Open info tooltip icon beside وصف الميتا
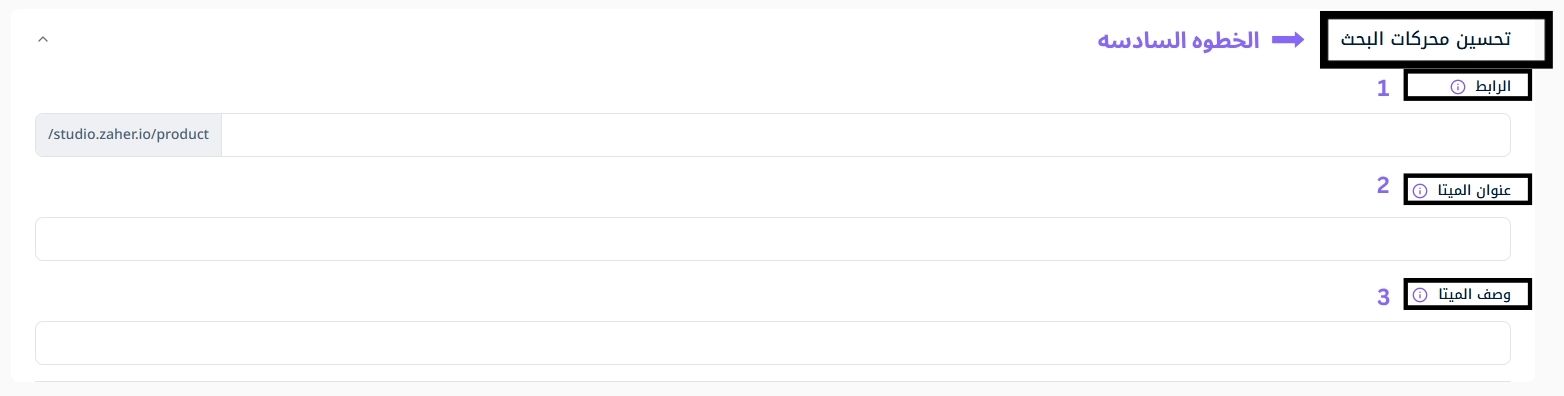Screen dimensions: 1564x396 (x=1420, y=295)
